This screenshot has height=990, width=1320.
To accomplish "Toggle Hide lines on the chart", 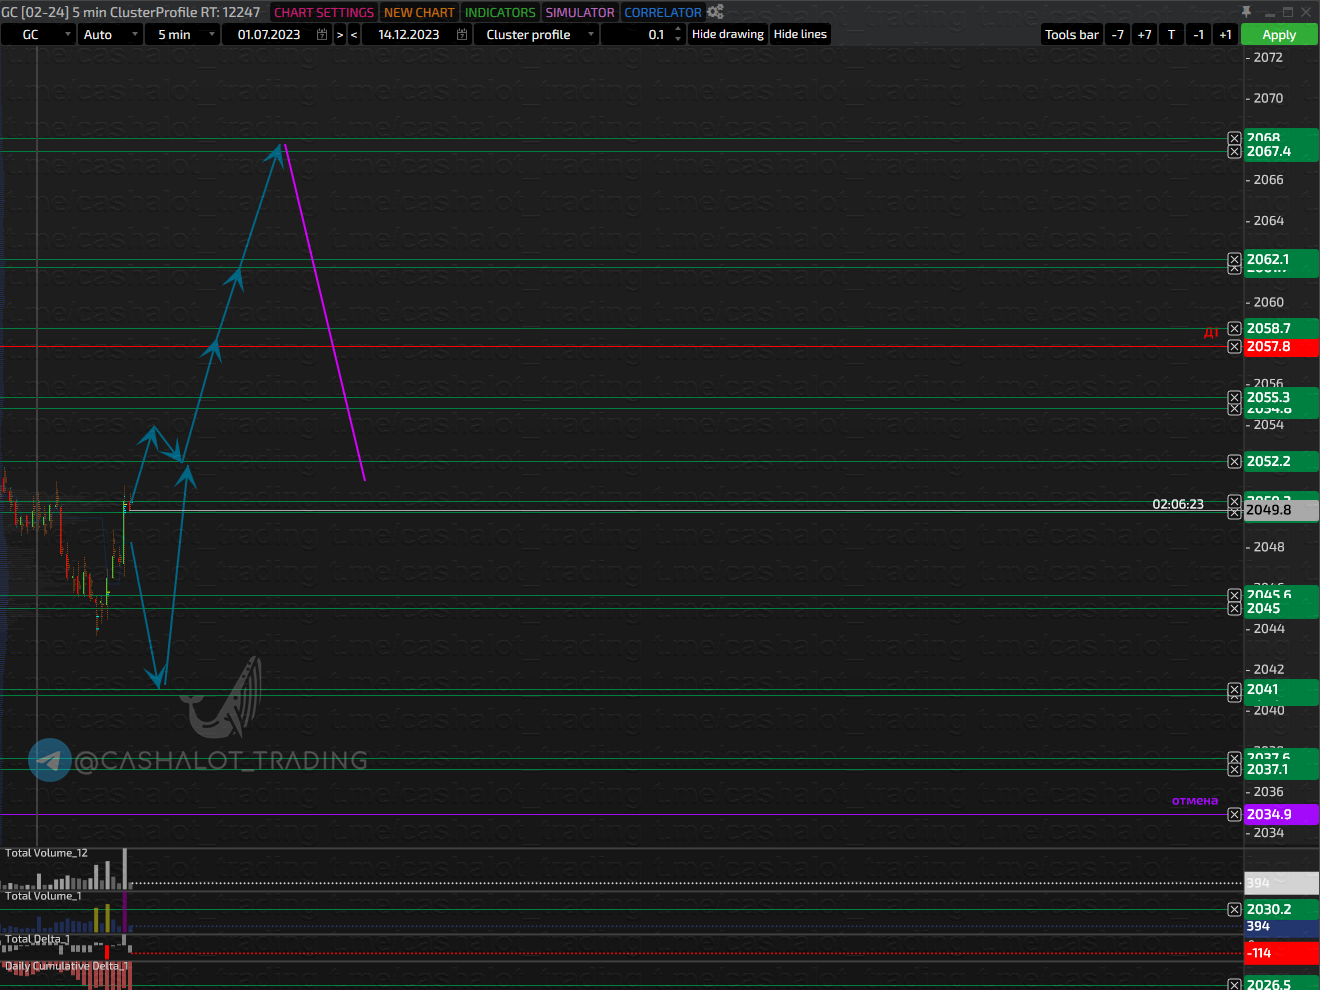I will 800,34.
